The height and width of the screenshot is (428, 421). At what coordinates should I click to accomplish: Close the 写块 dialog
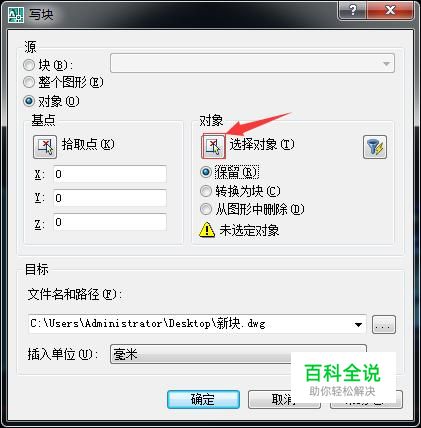[x=390, y=10]
